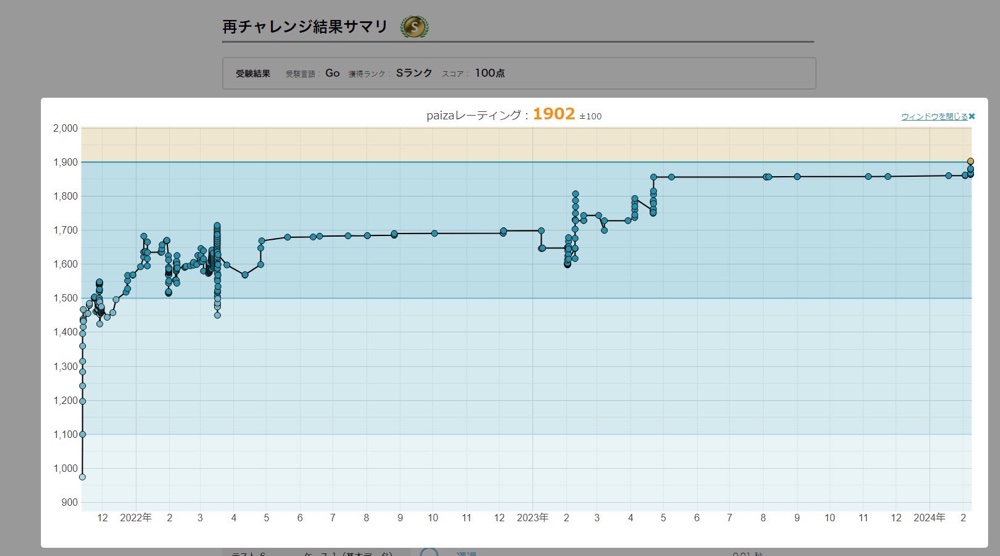Click the 2,000 y-axis label
Screen dimensions: 1000x556
(x=66, y=128)
